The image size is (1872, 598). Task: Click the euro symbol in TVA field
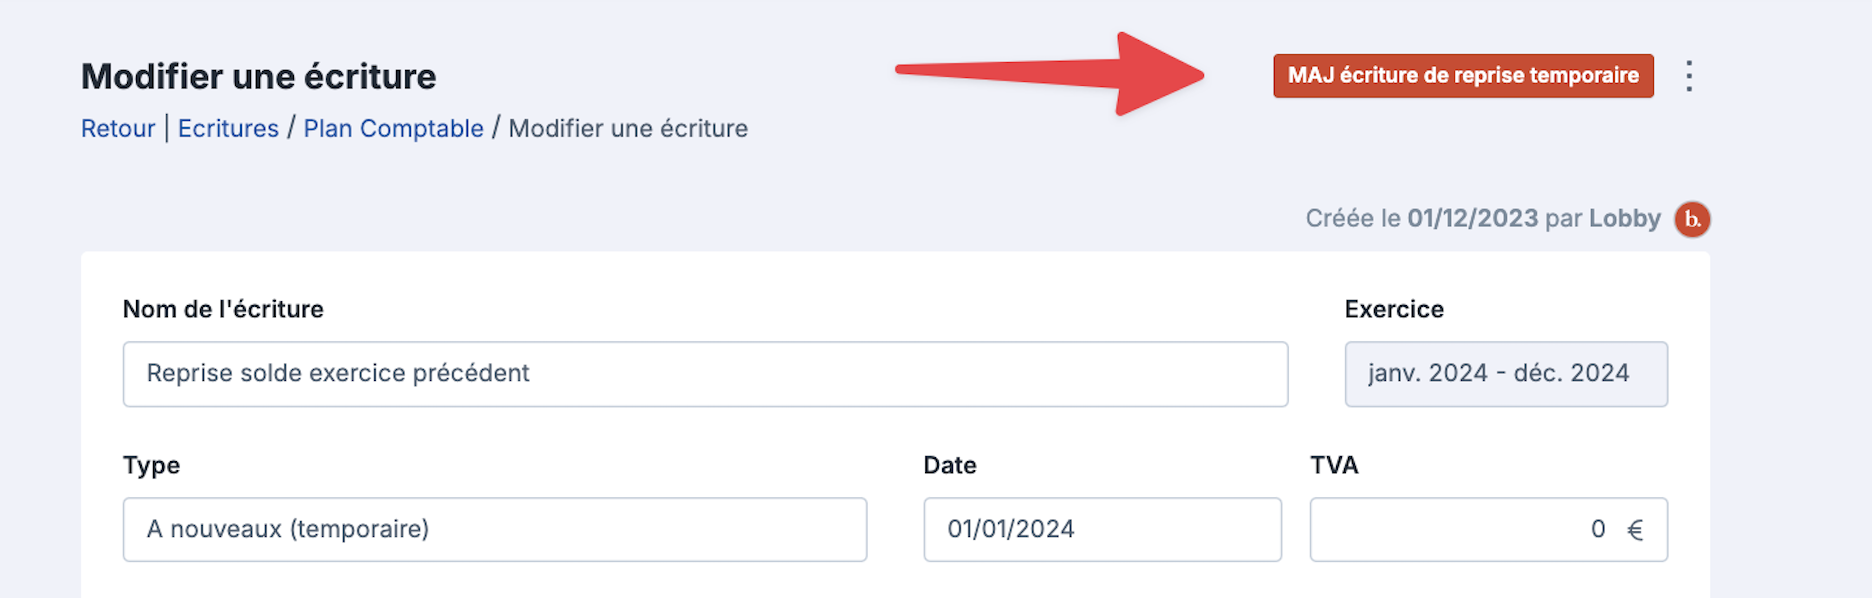(x=1635, y=530)
